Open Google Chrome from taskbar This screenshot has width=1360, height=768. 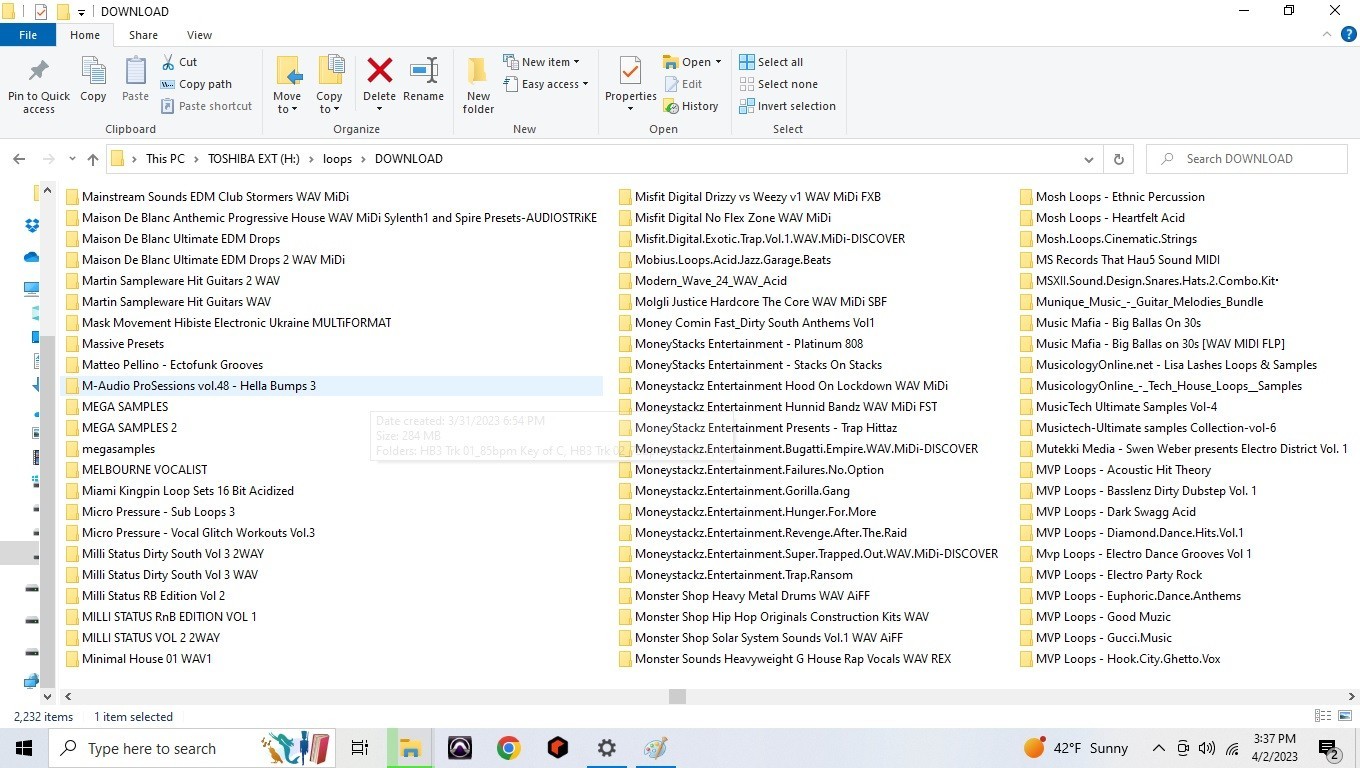click(x=509, y=748)
